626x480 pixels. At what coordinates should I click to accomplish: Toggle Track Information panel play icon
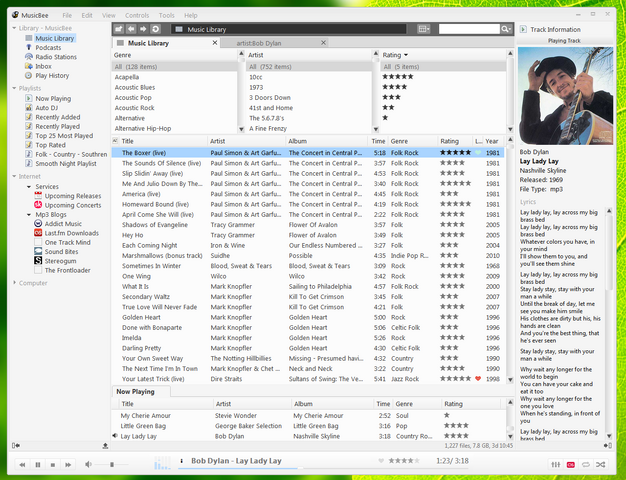coord(523,29)
